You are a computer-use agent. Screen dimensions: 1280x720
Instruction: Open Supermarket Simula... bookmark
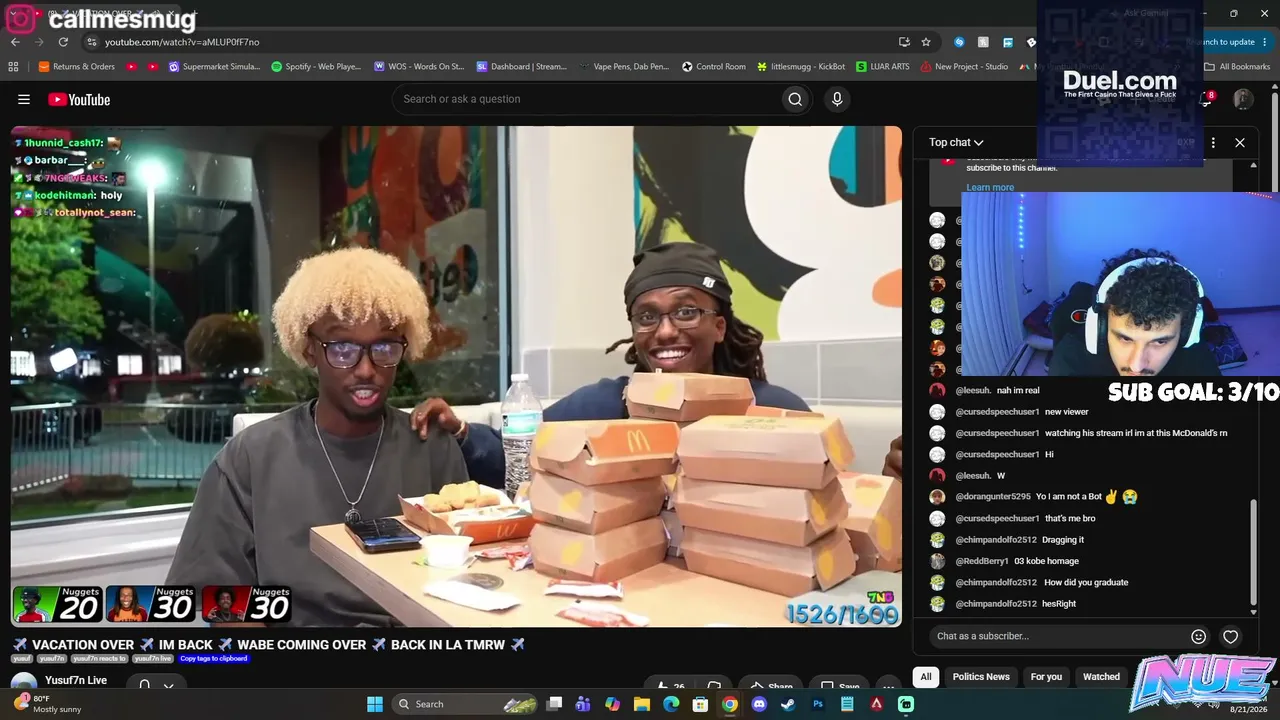pyautogui.click(x=214, y=67)
